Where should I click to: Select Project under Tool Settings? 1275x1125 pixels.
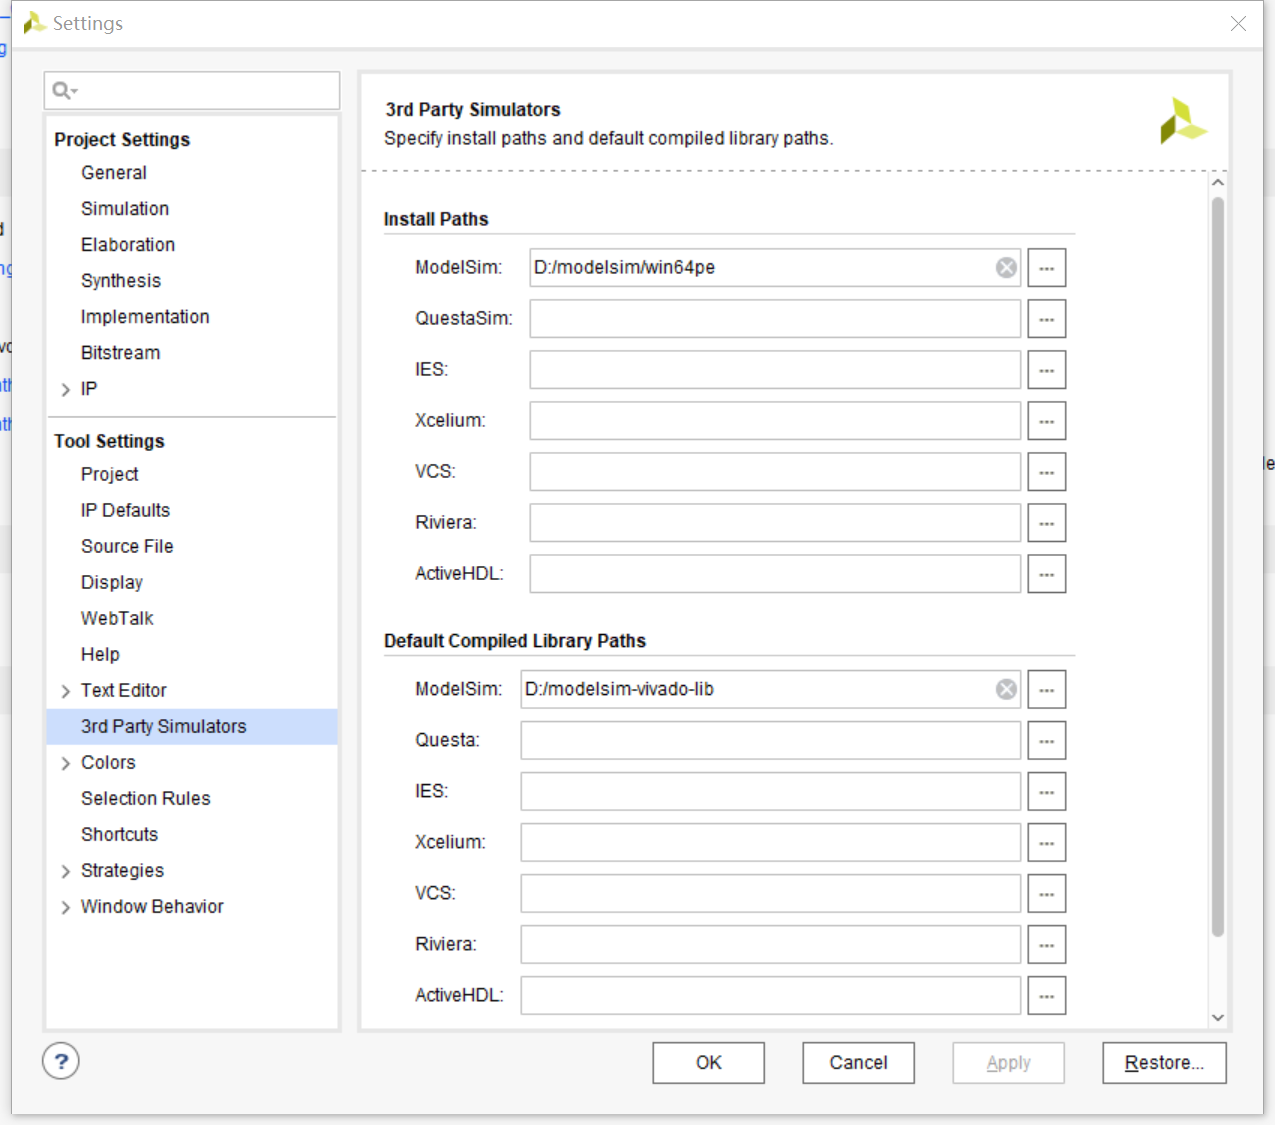click(x=110, y=475)
